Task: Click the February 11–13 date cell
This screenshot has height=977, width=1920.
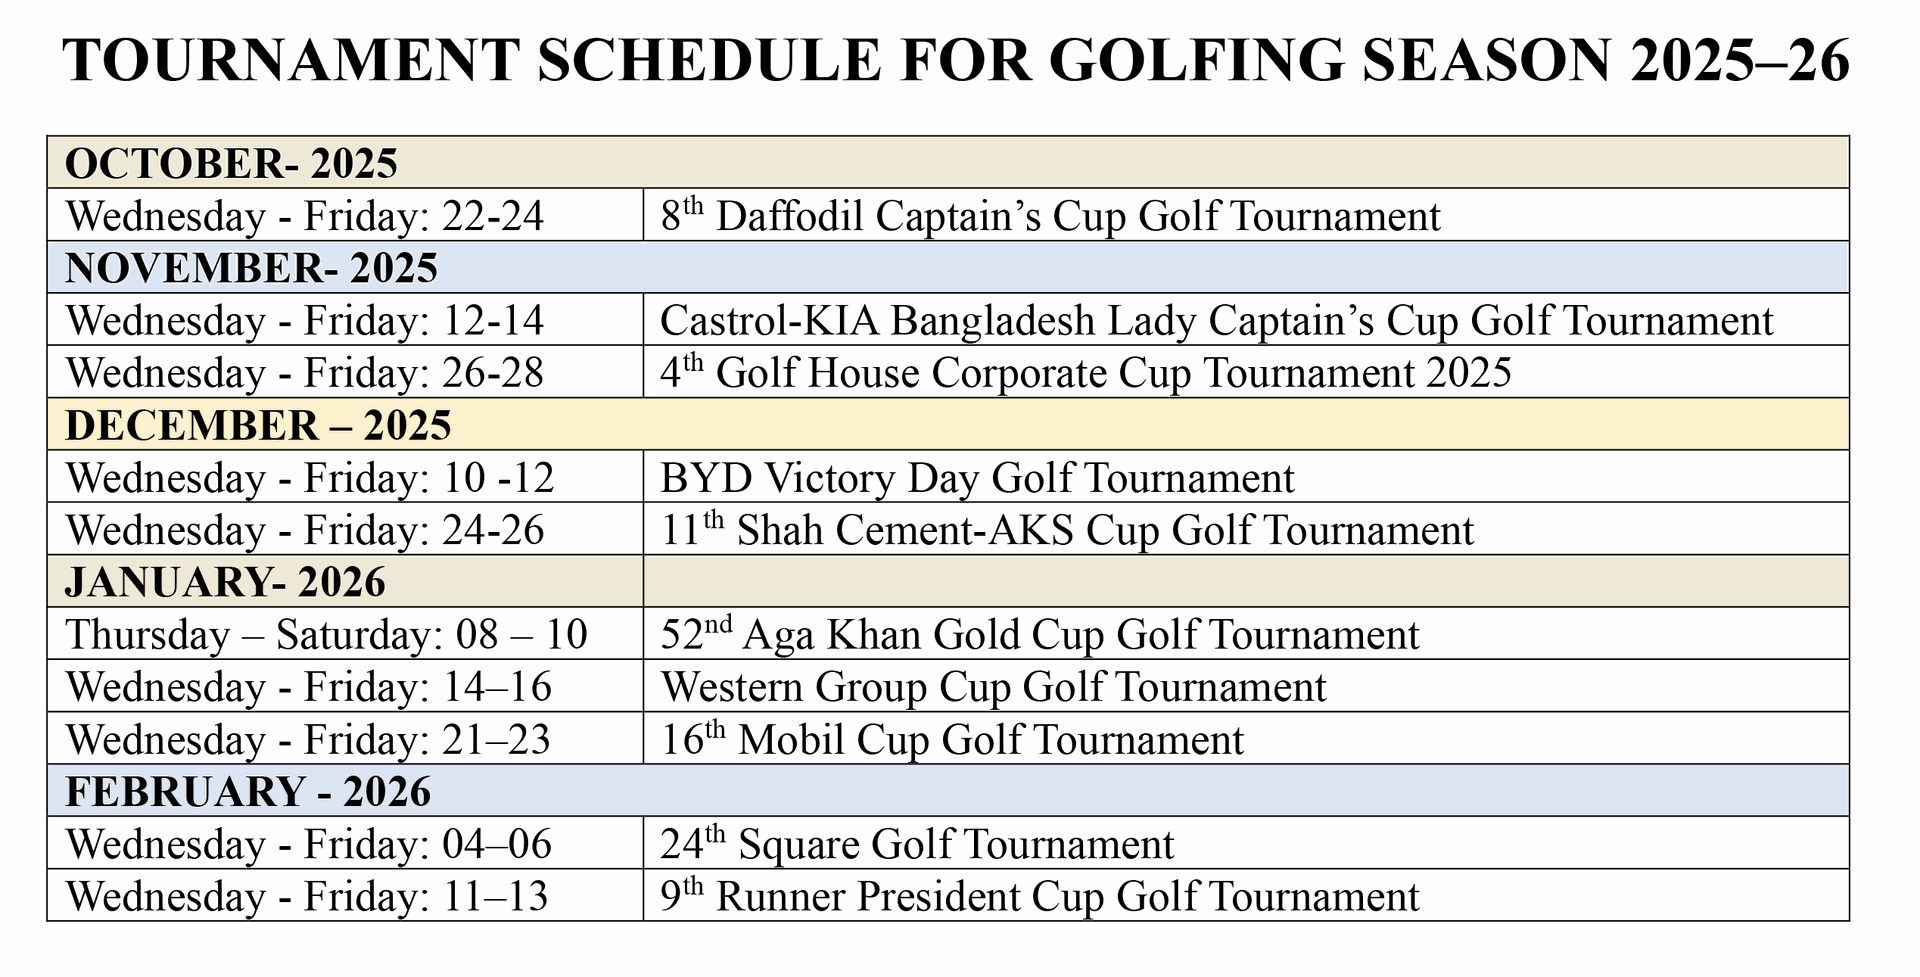Action: pyautogui.click(x=307, y=897)
